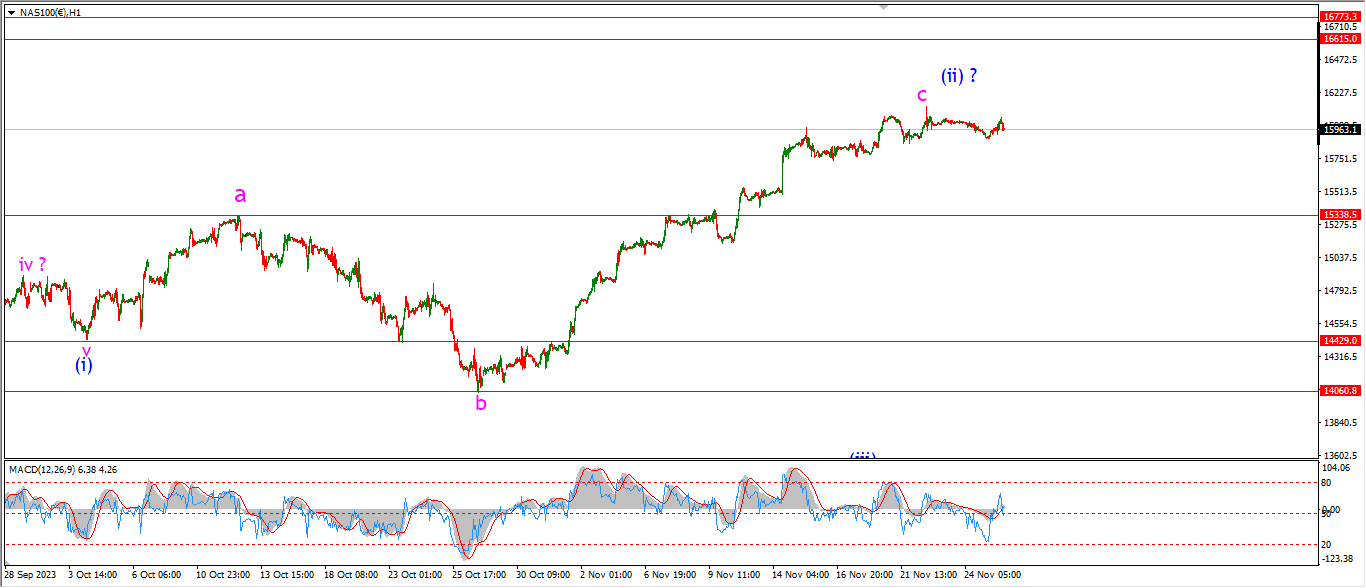Viewport: 1366px width, 588px height.
Task: Select the pink wave label 'a'
Action: pos(240,195)
